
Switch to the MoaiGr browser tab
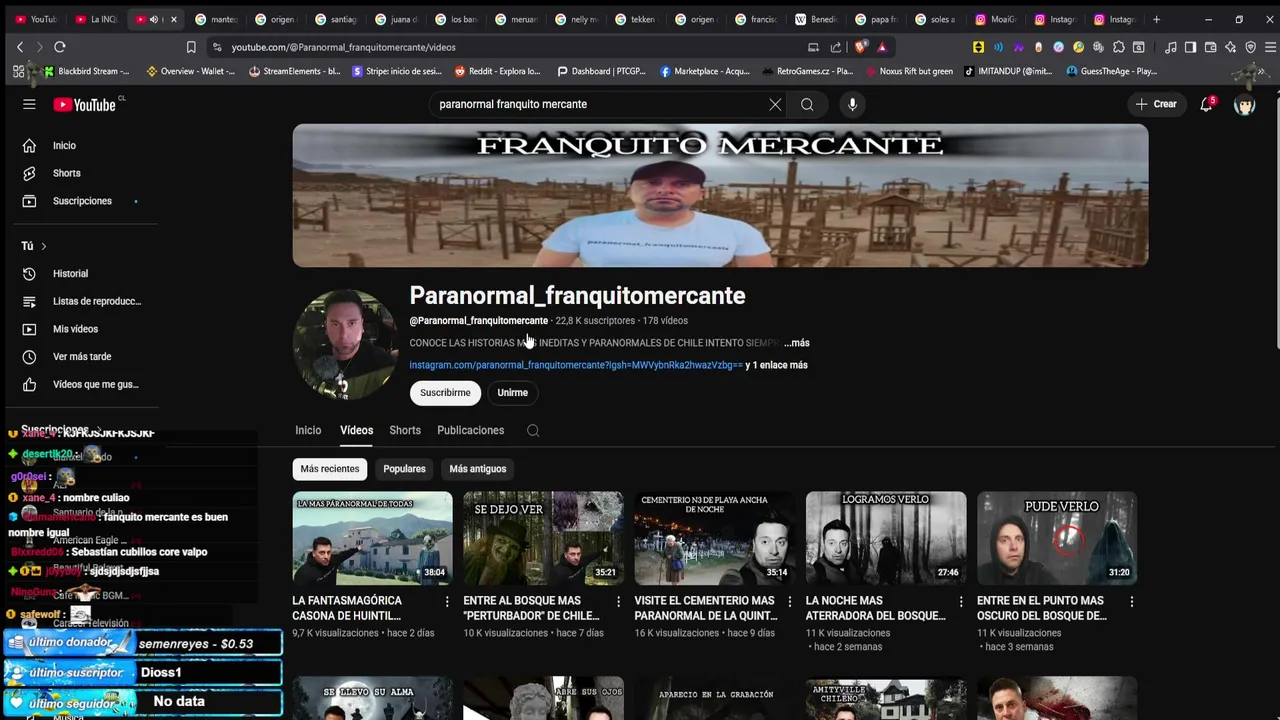(x=994, y=19)
